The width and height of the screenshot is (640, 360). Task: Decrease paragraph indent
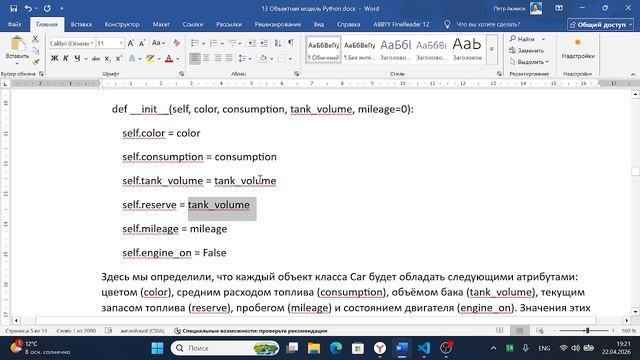(252, 43)
